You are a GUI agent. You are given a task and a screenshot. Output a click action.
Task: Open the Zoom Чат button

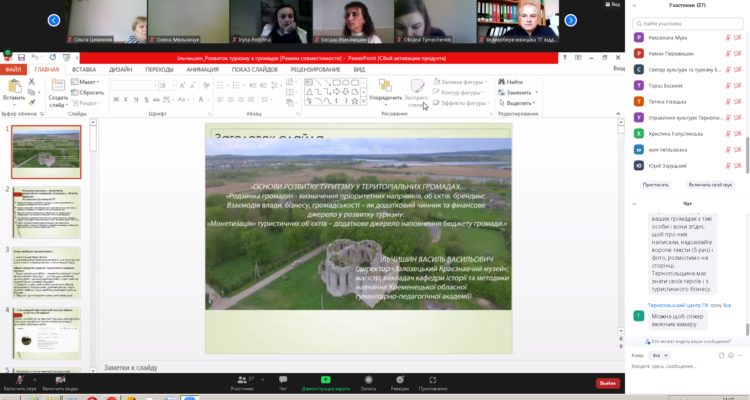click(x=283, y=383)
